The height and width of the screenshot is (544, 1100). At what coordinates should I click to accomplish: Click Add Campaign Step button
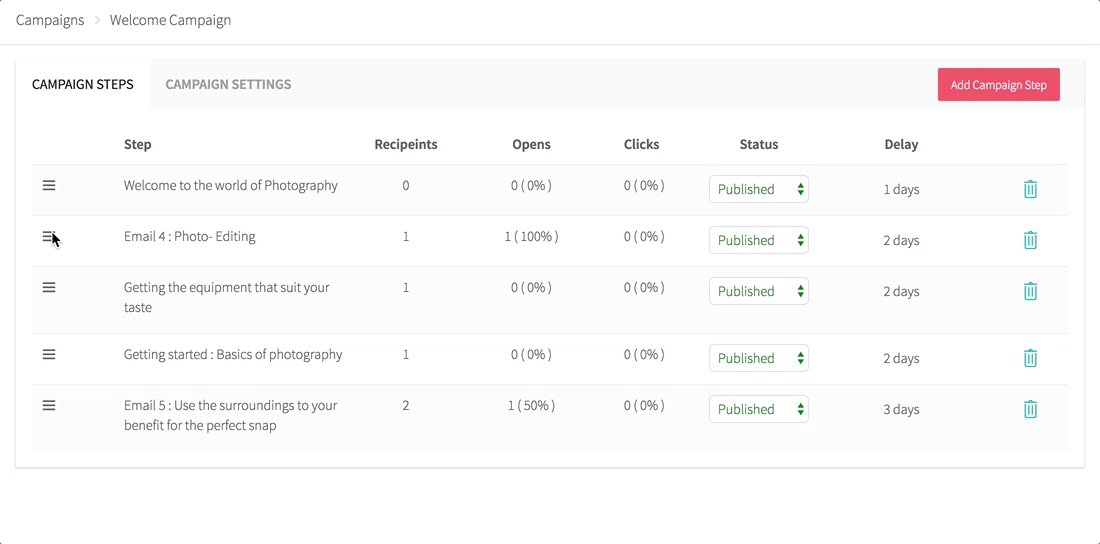click(998, 85)
